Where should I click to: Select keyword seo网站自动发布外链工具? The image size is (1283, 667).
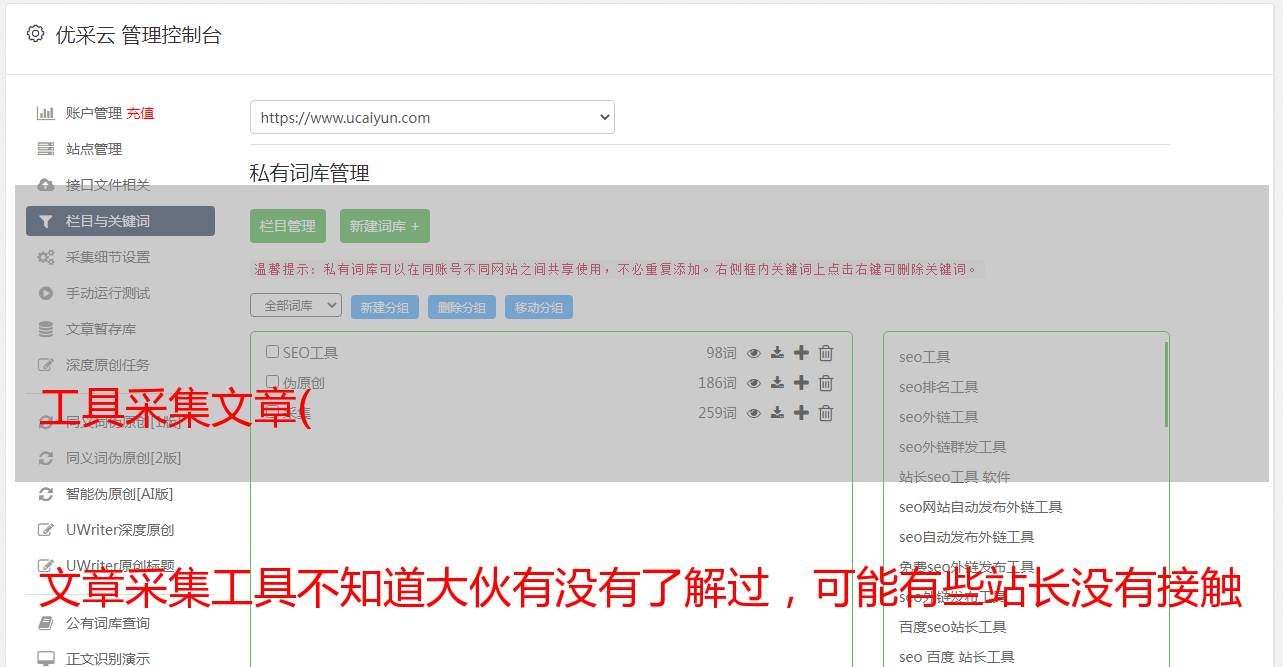click(x=981, y=507)
